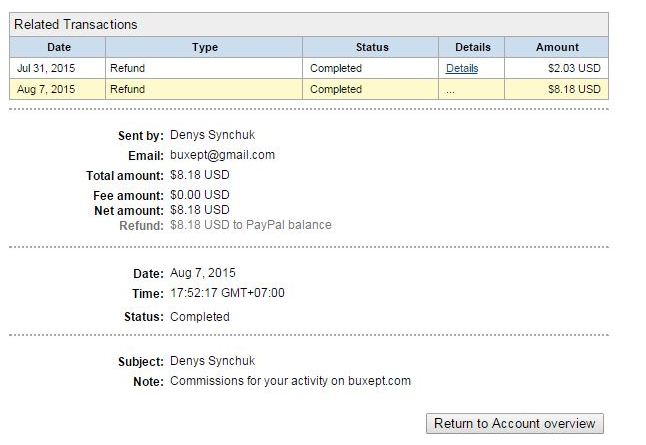This screenshot has height=445, width=646.
Task: Click the Status column header
Action: 371,47
